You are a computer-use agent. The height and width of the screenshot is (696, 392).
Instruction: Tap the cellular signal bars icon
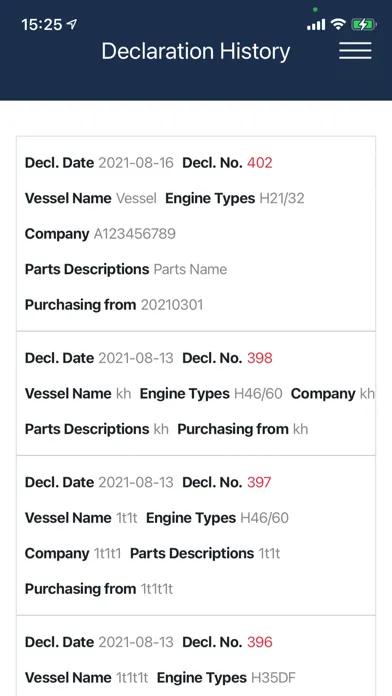[316, 25]
